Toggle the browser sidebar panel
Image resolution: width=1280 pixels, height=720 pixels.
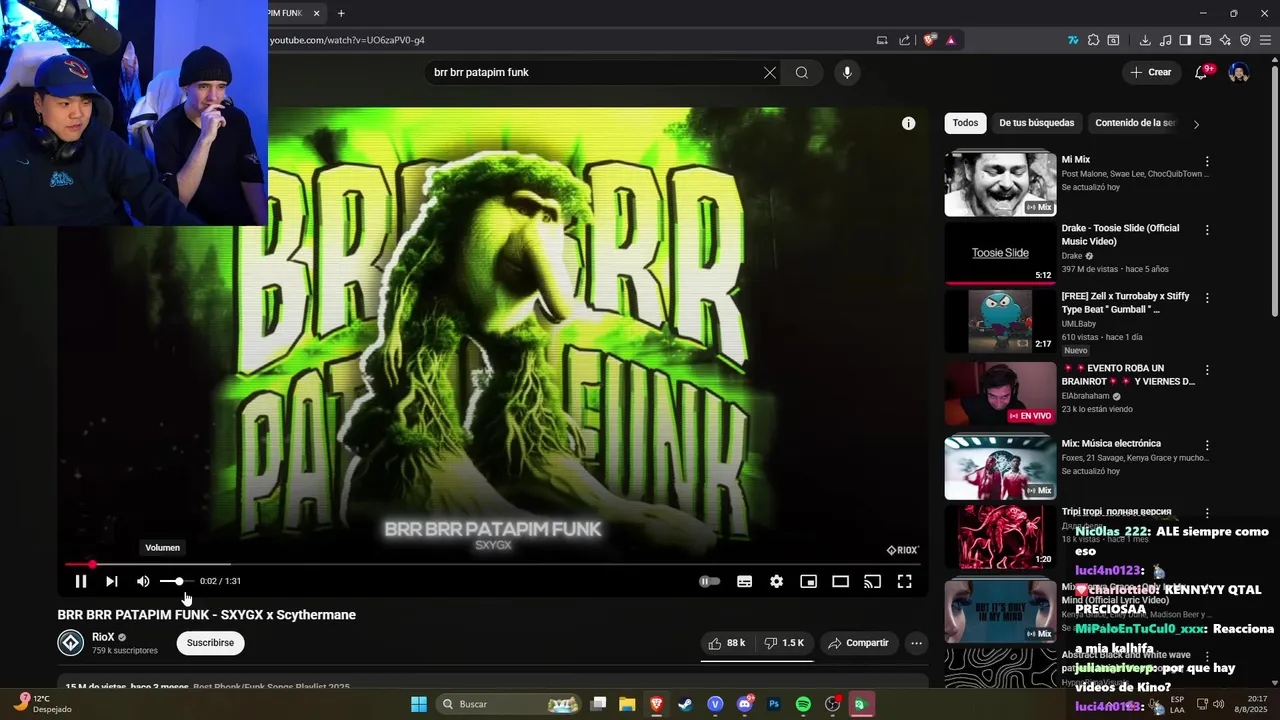(1185, 40)
